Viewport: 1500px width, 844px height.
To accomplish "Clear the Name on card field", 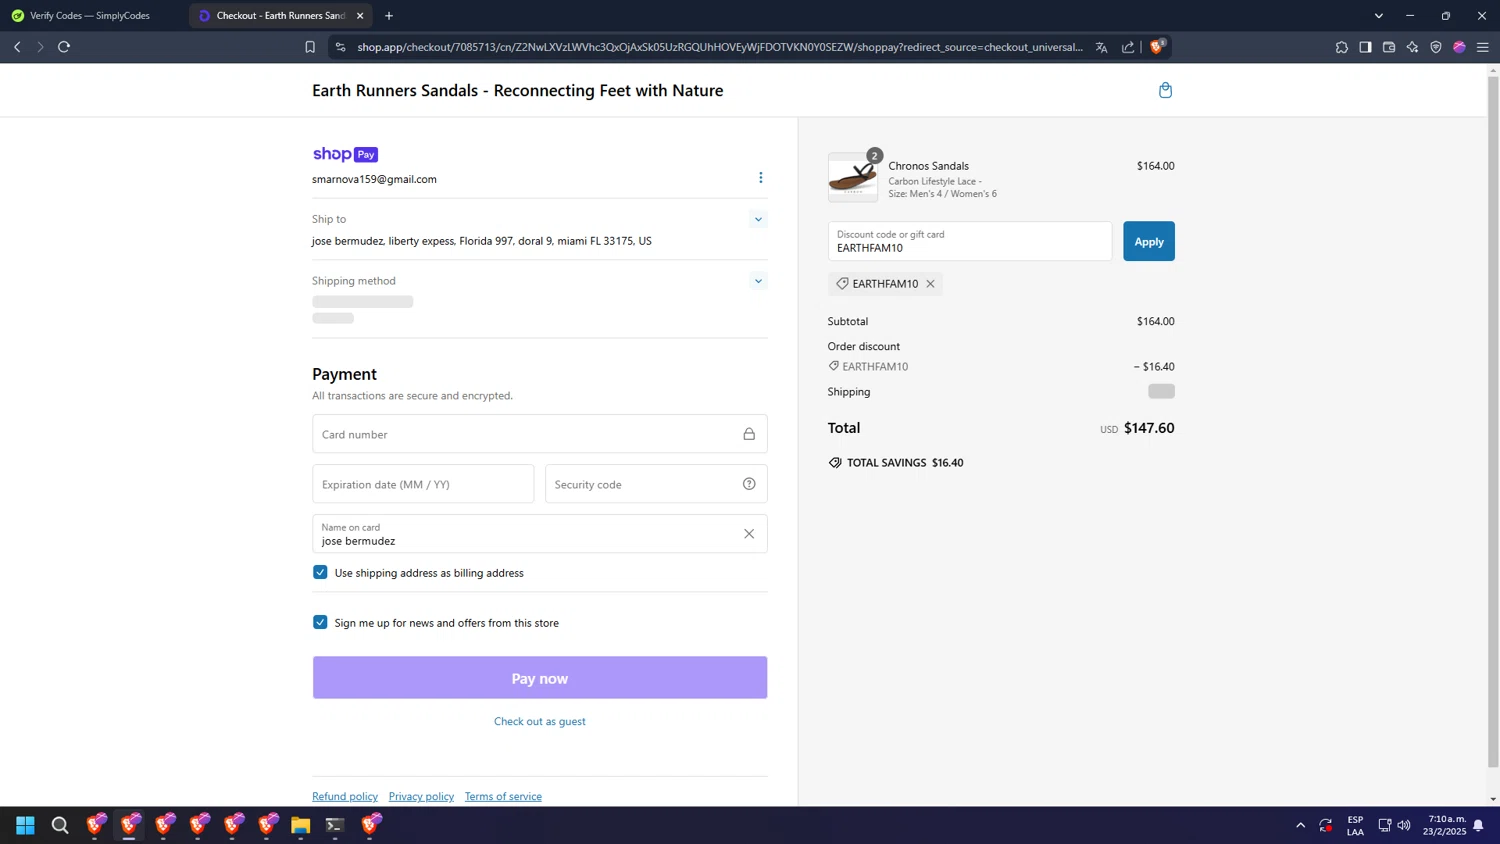I will point(749,534).
